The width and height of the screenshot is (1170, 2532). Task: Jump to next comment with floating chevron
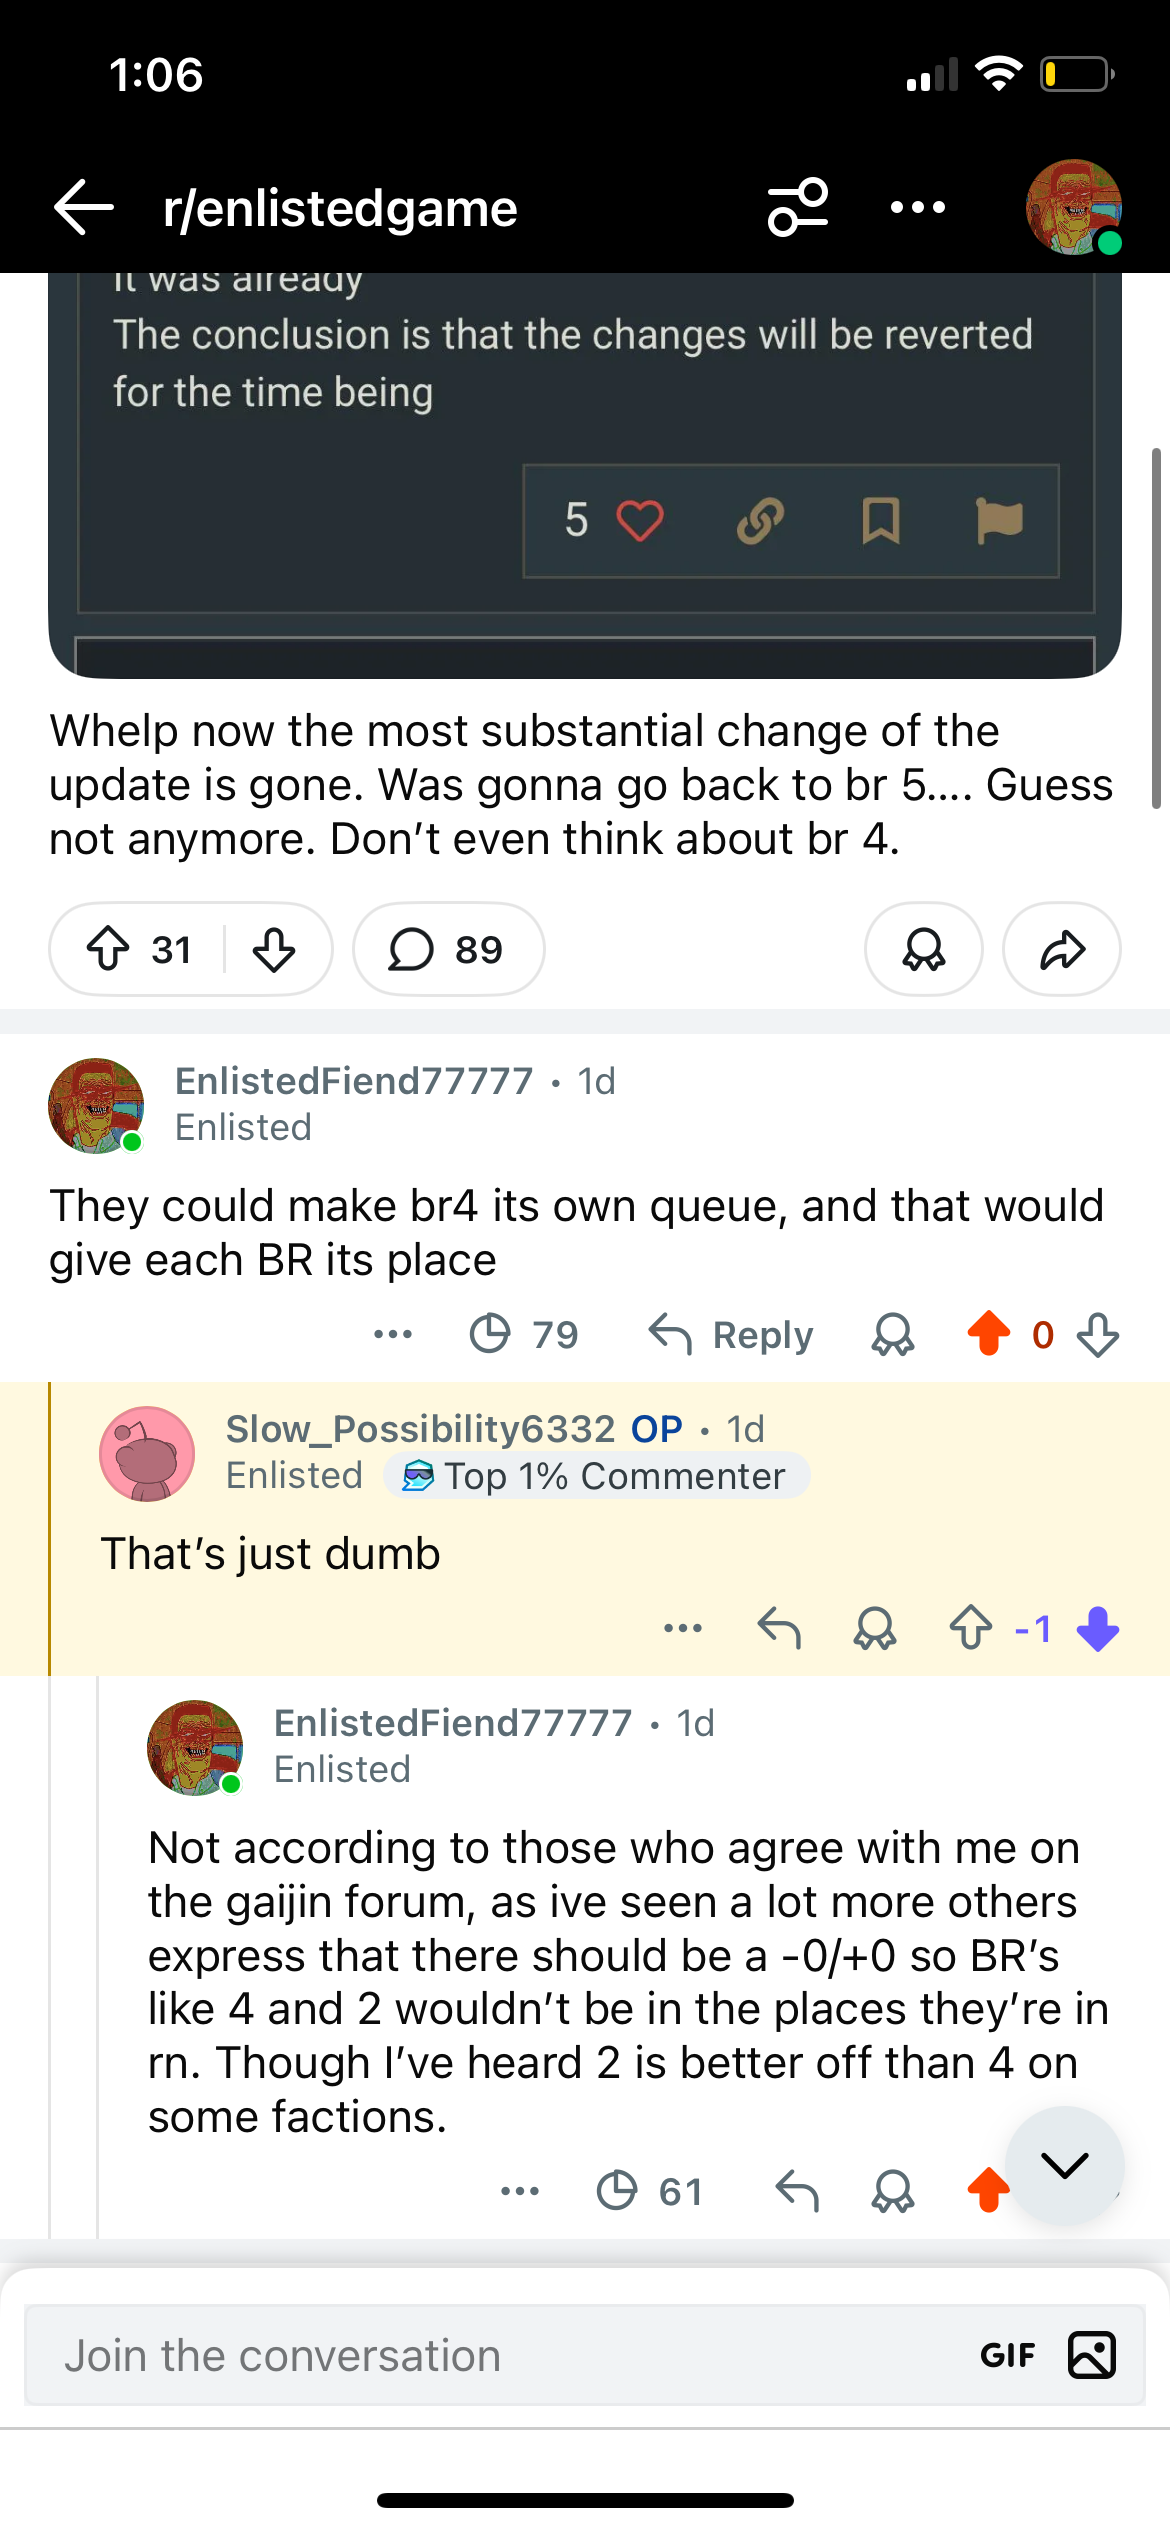(x=1064, y=2165)
